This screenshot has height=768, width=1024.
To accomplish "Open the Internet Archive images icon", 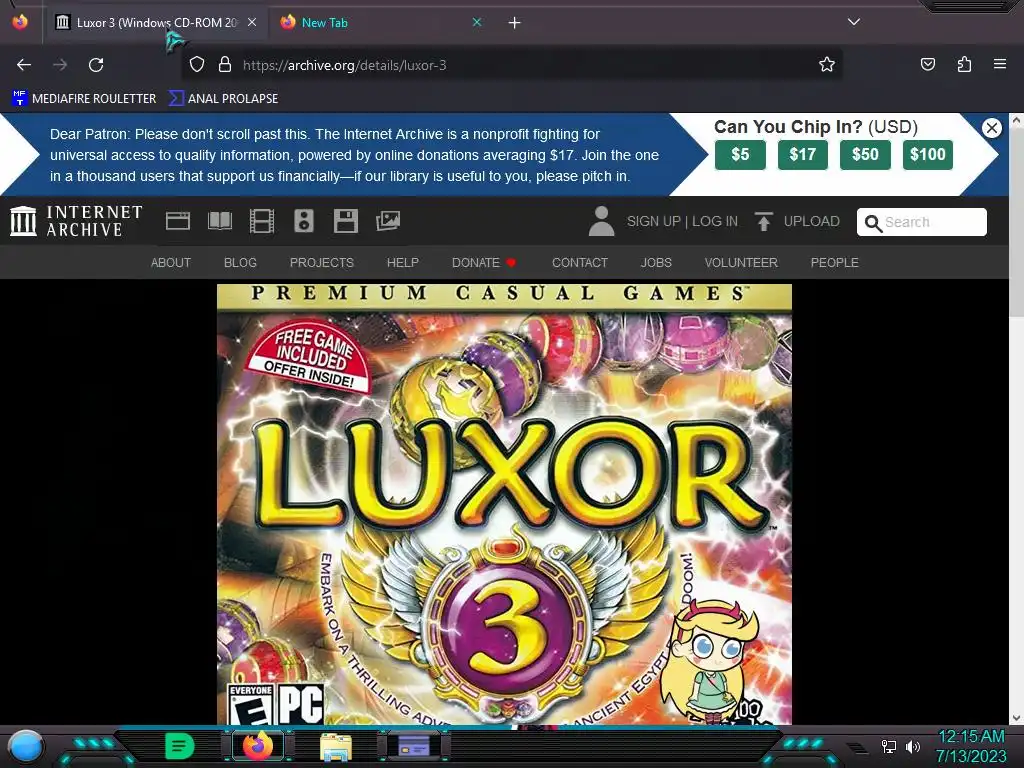I will [x=388, y=221].
